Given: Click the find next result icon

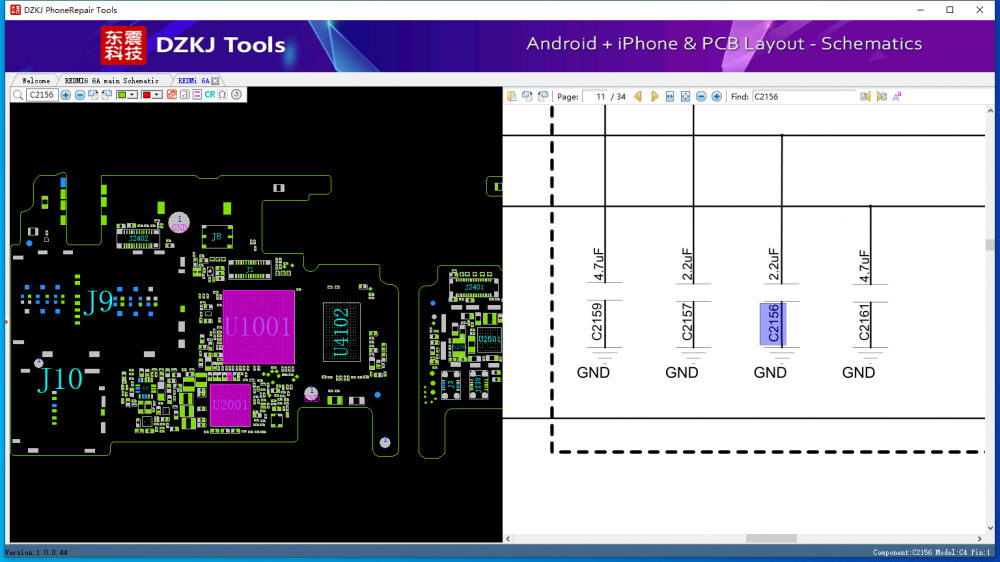Looking at the screenshot, I should point(881,97).
